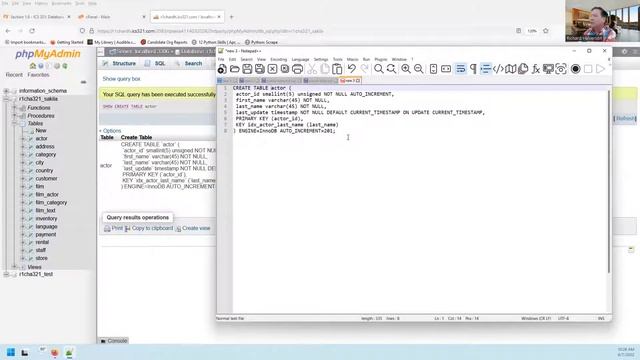Click phpMyAdmin reload navigation green icon
The width and height of the screenshot is (640, 360).
[65, 66]
